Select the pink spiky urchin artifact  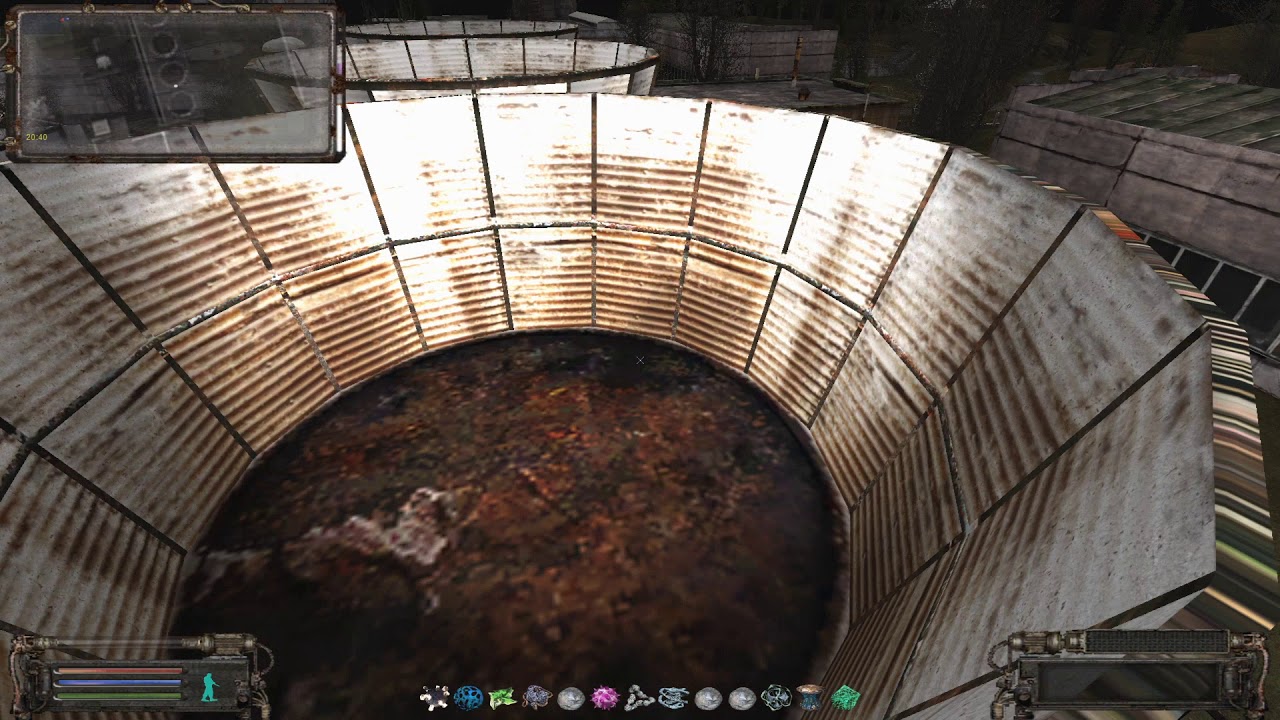coord(605,697)
